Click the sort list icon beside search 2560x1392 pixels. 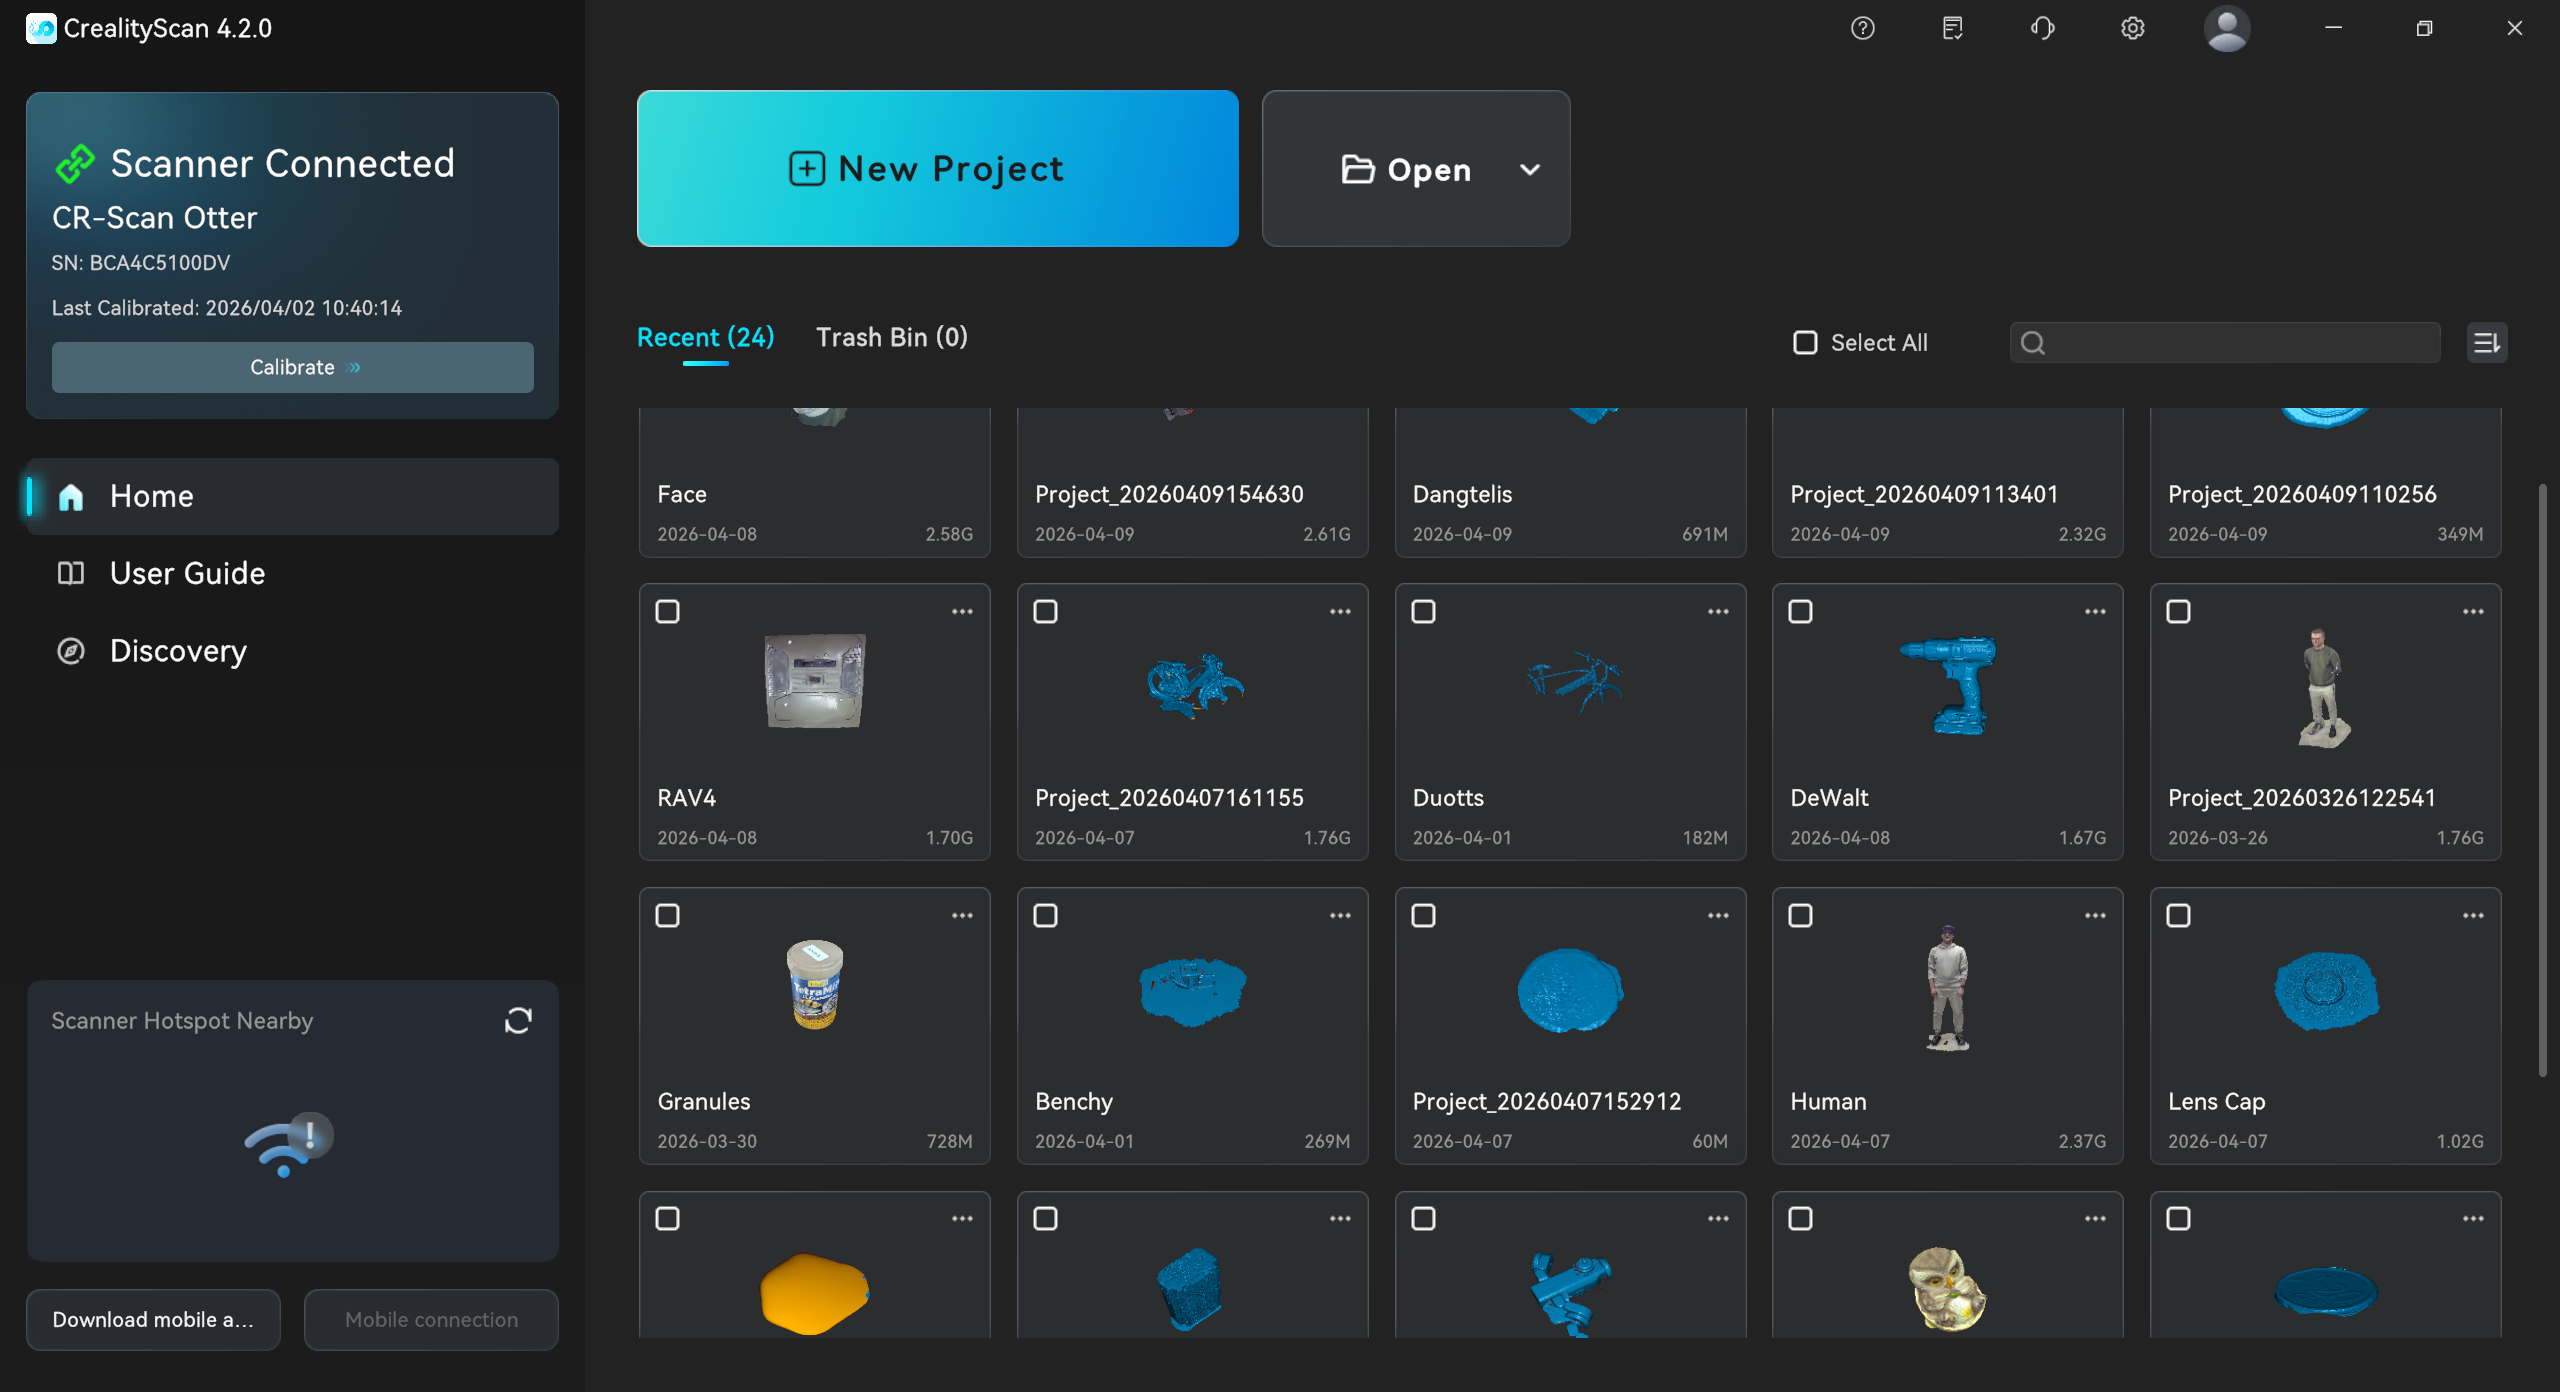2486,343
